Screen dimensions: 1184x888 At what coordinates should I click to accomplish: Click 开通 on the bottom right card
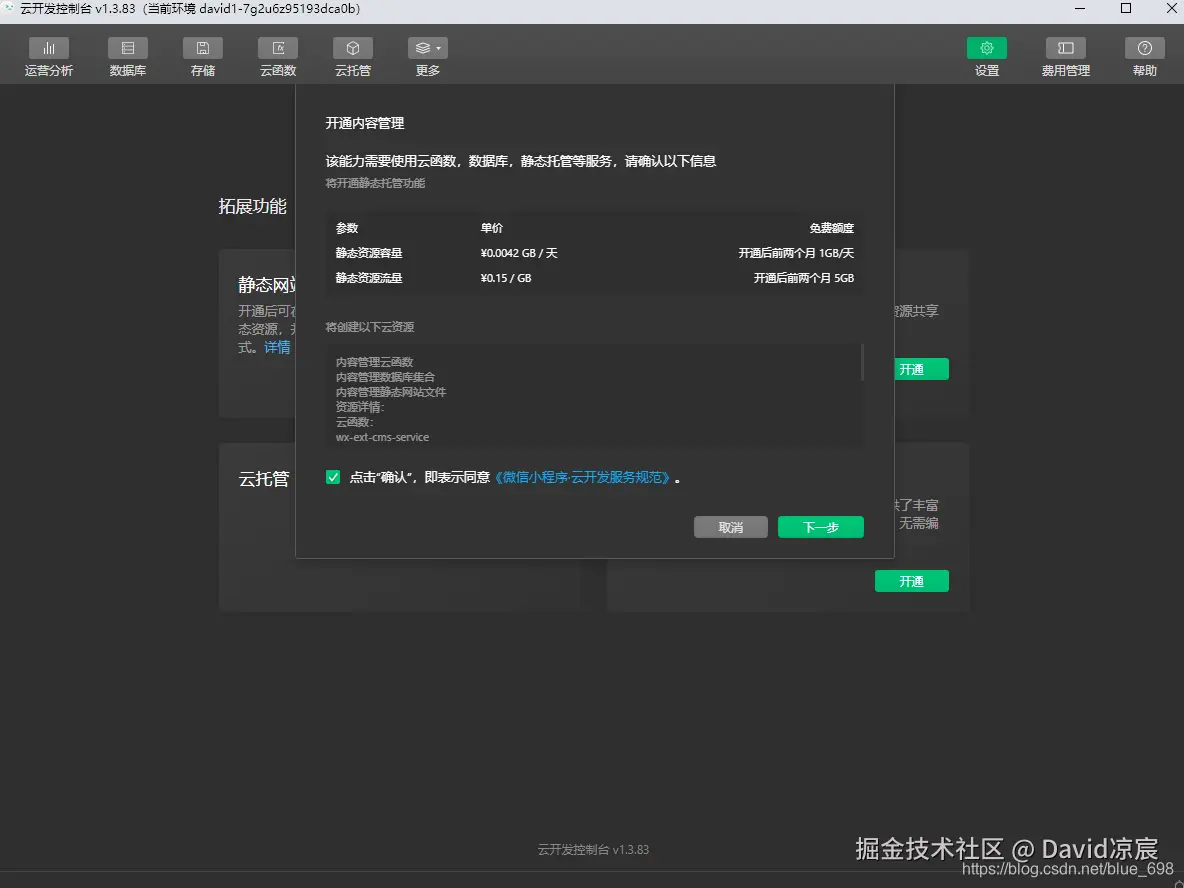(911, 580)
